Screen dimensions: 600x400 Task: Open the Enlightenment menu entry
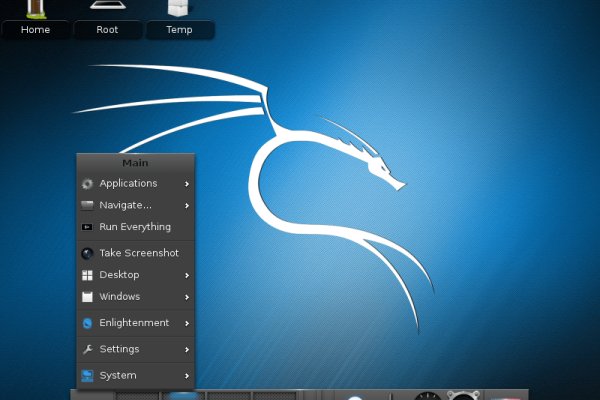pyautogui.click(x=134, y=323)
